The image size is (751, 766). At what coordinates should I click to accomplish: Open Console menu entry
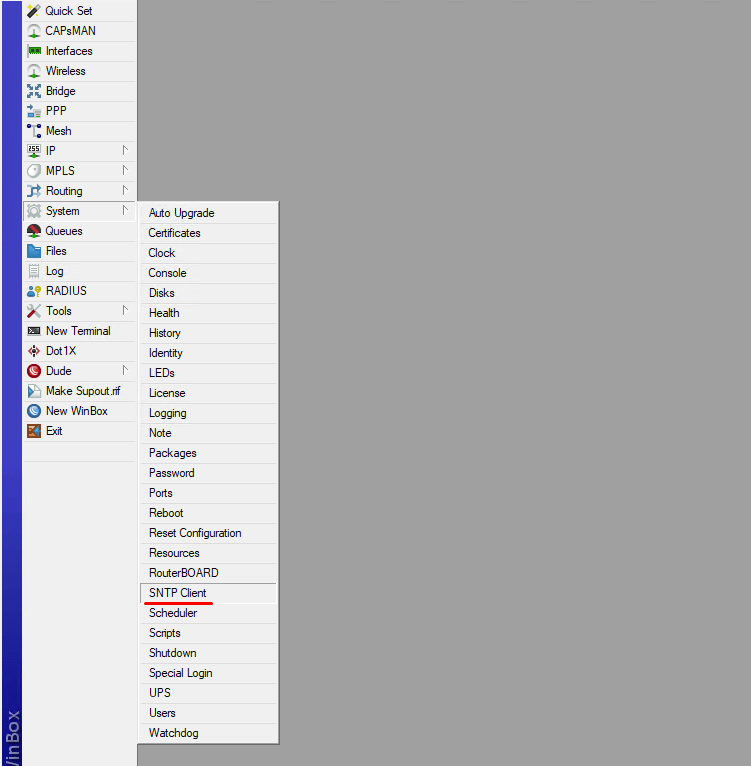point(208,273)
